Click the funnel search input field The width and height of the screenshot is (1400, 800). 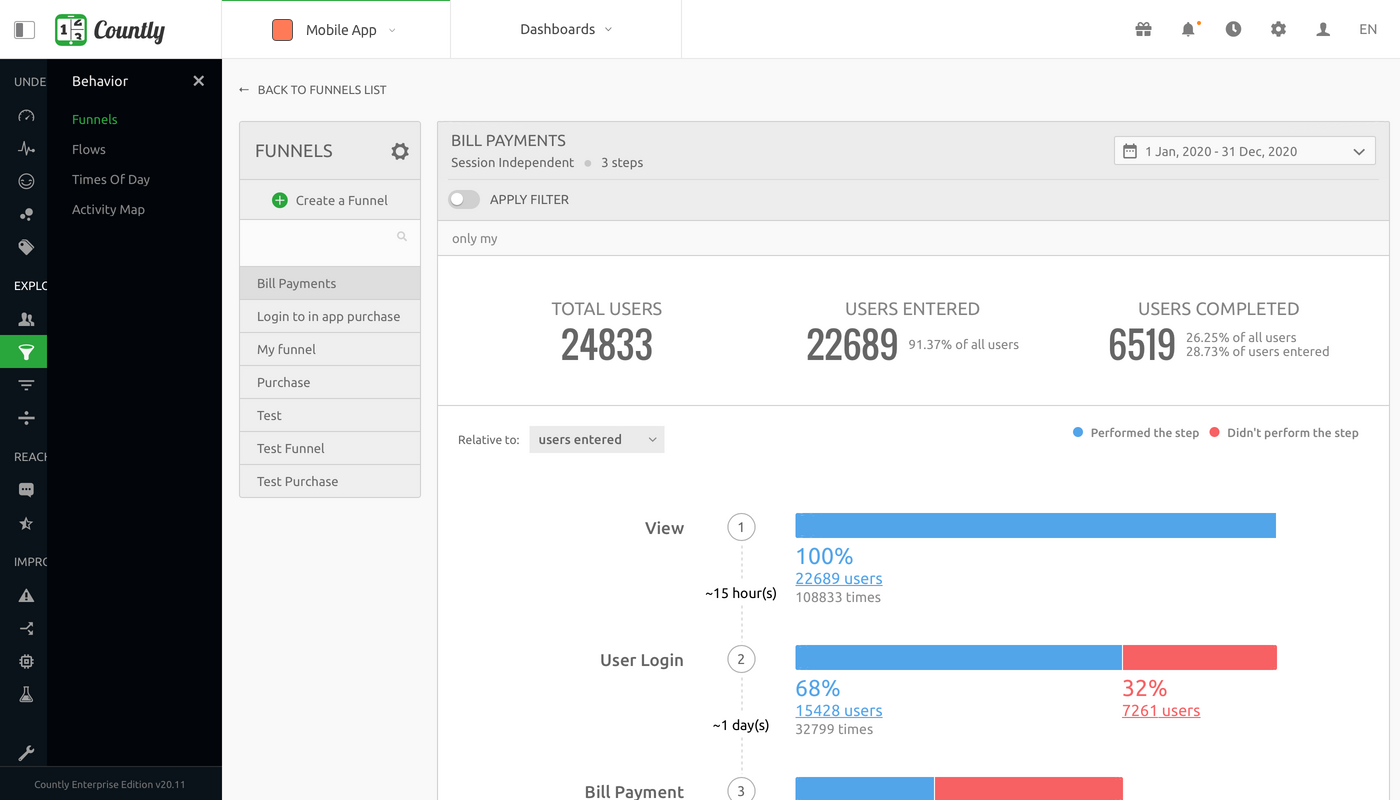tap(320, 238)
